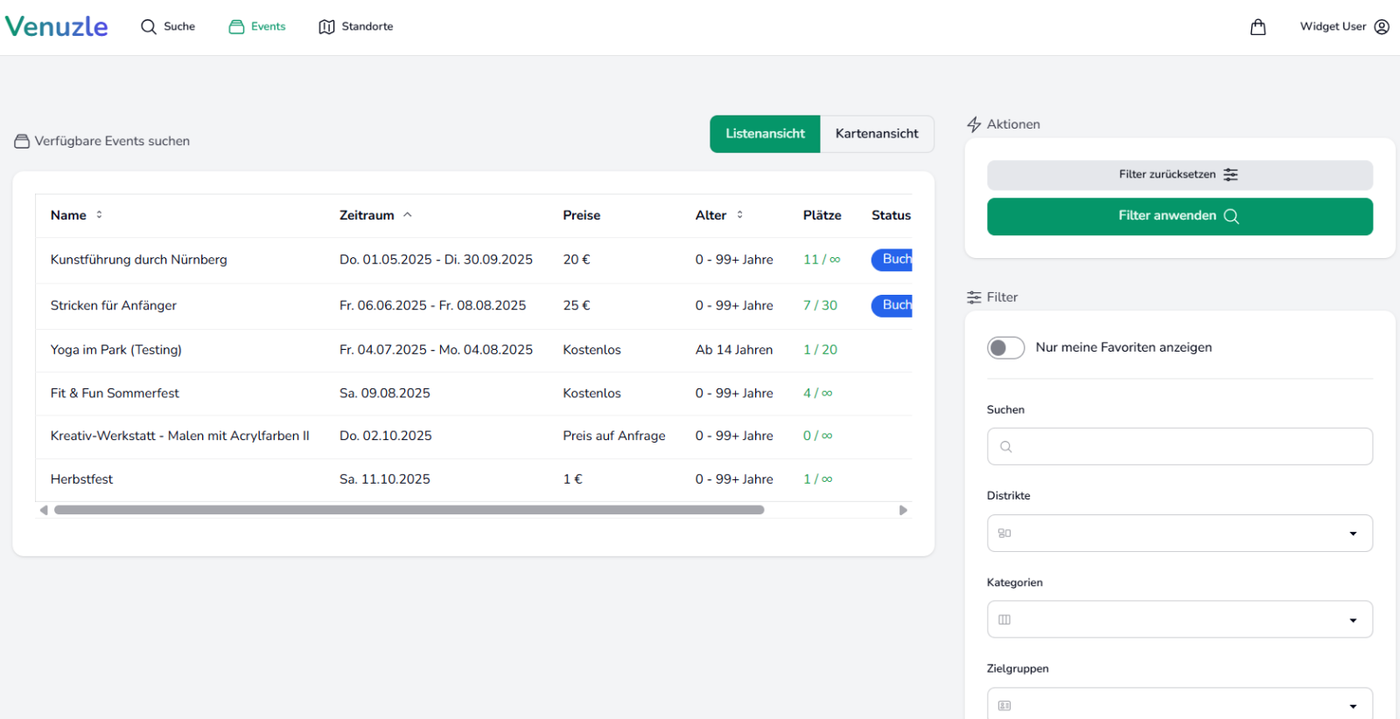Sort by Zeitraum using the arrow icon
The image size is (1400, 719).
coord(407,215)
